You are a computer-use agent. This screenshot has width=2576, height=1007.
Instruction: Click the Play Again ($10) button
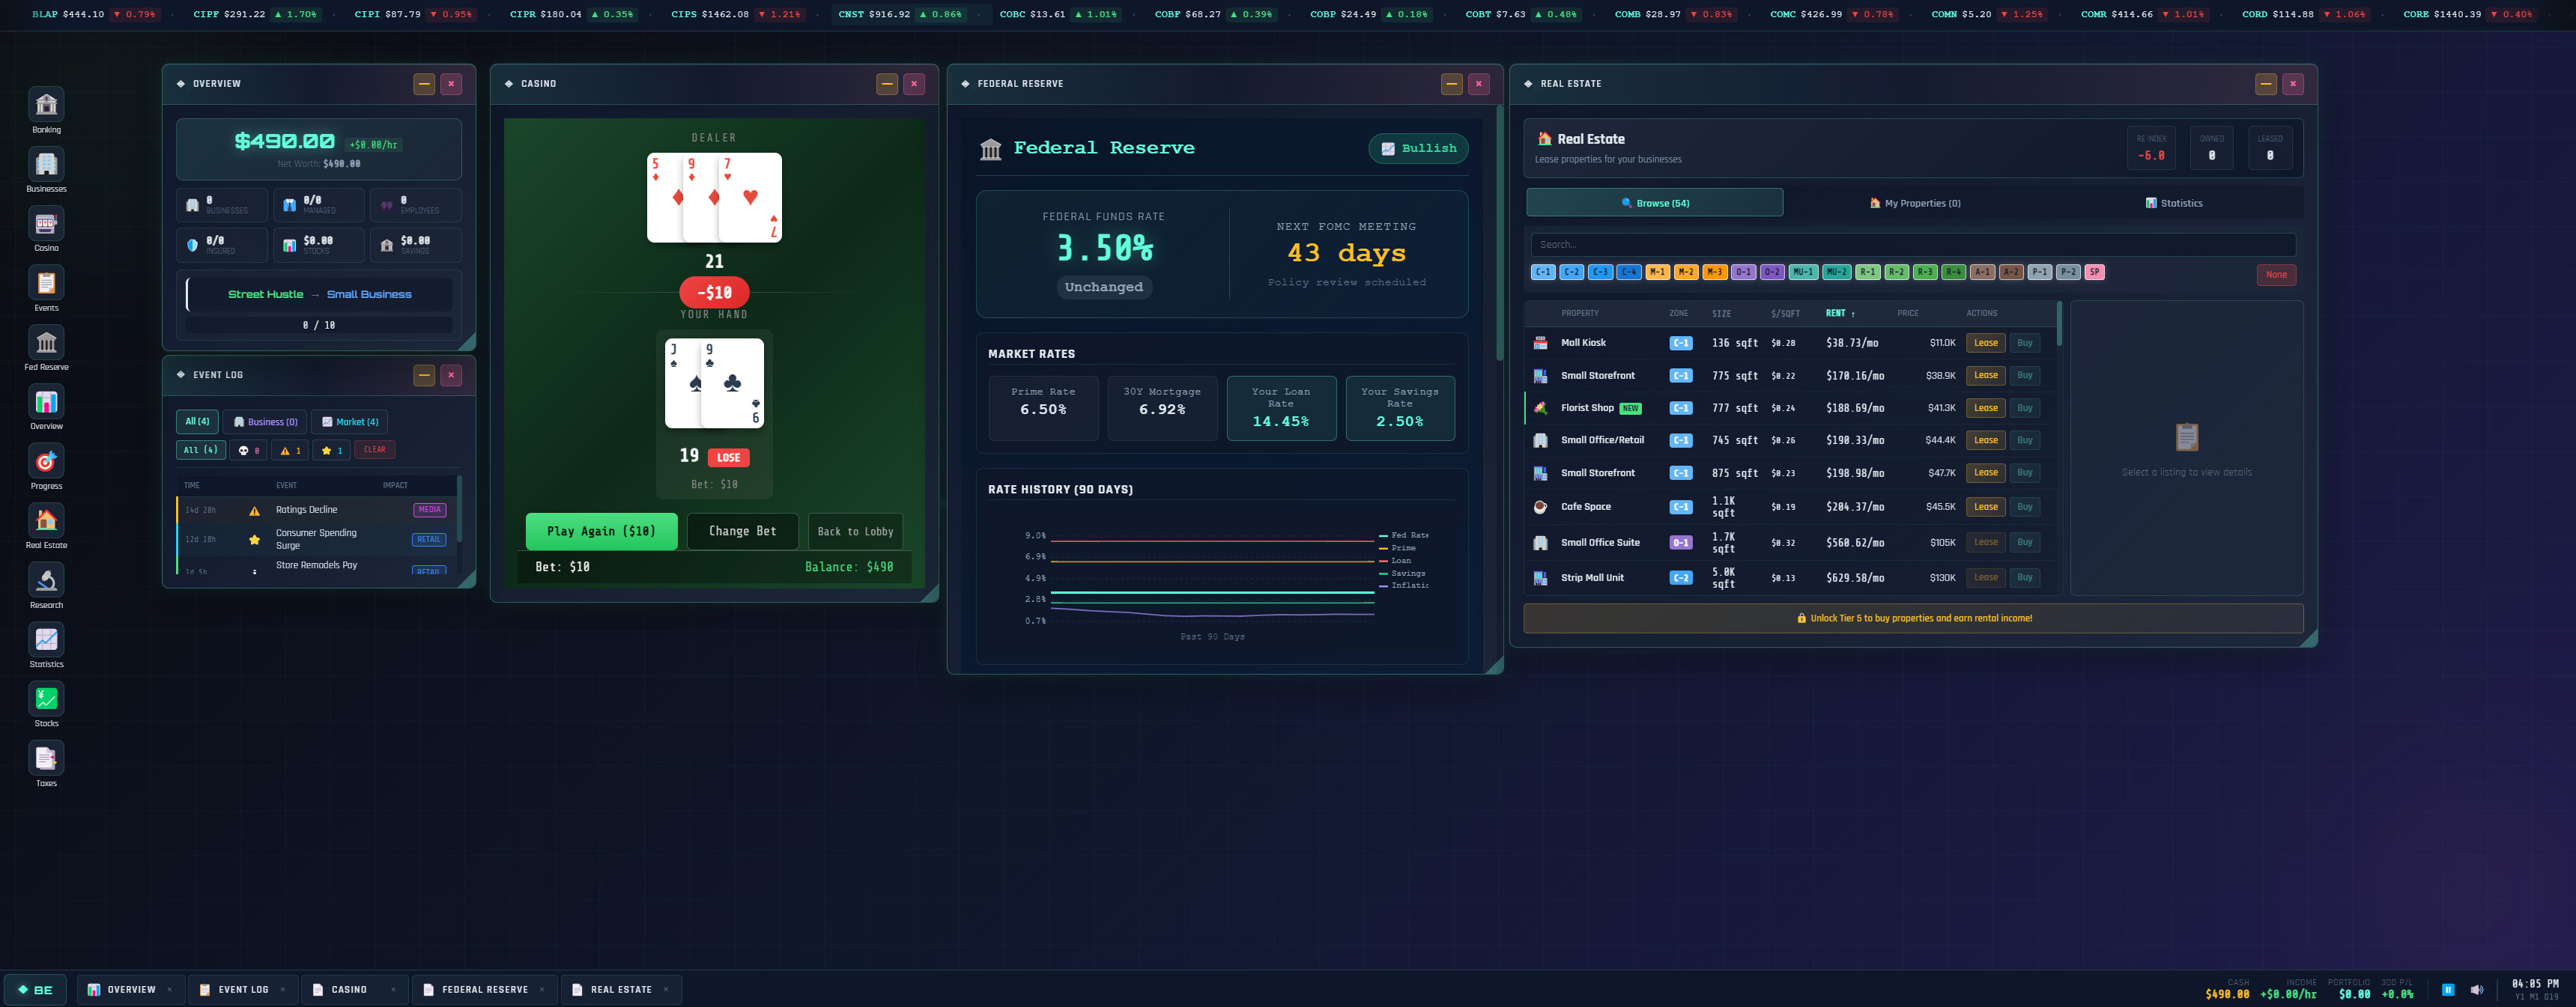[x=601, y=531]
